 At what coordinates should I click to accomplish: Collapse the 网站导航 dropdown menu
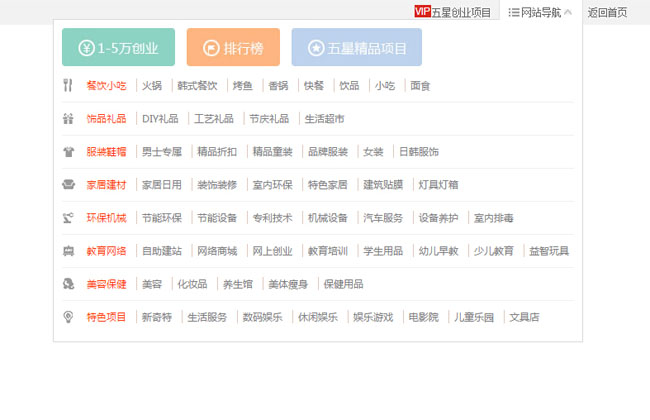coord(540,12)
